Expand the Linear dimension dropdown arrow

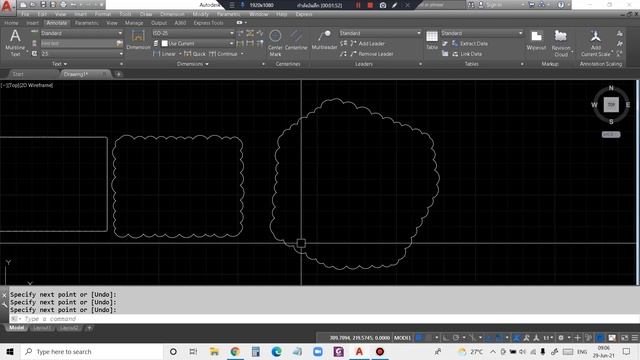pyautogui.click(x=180, y=54)
